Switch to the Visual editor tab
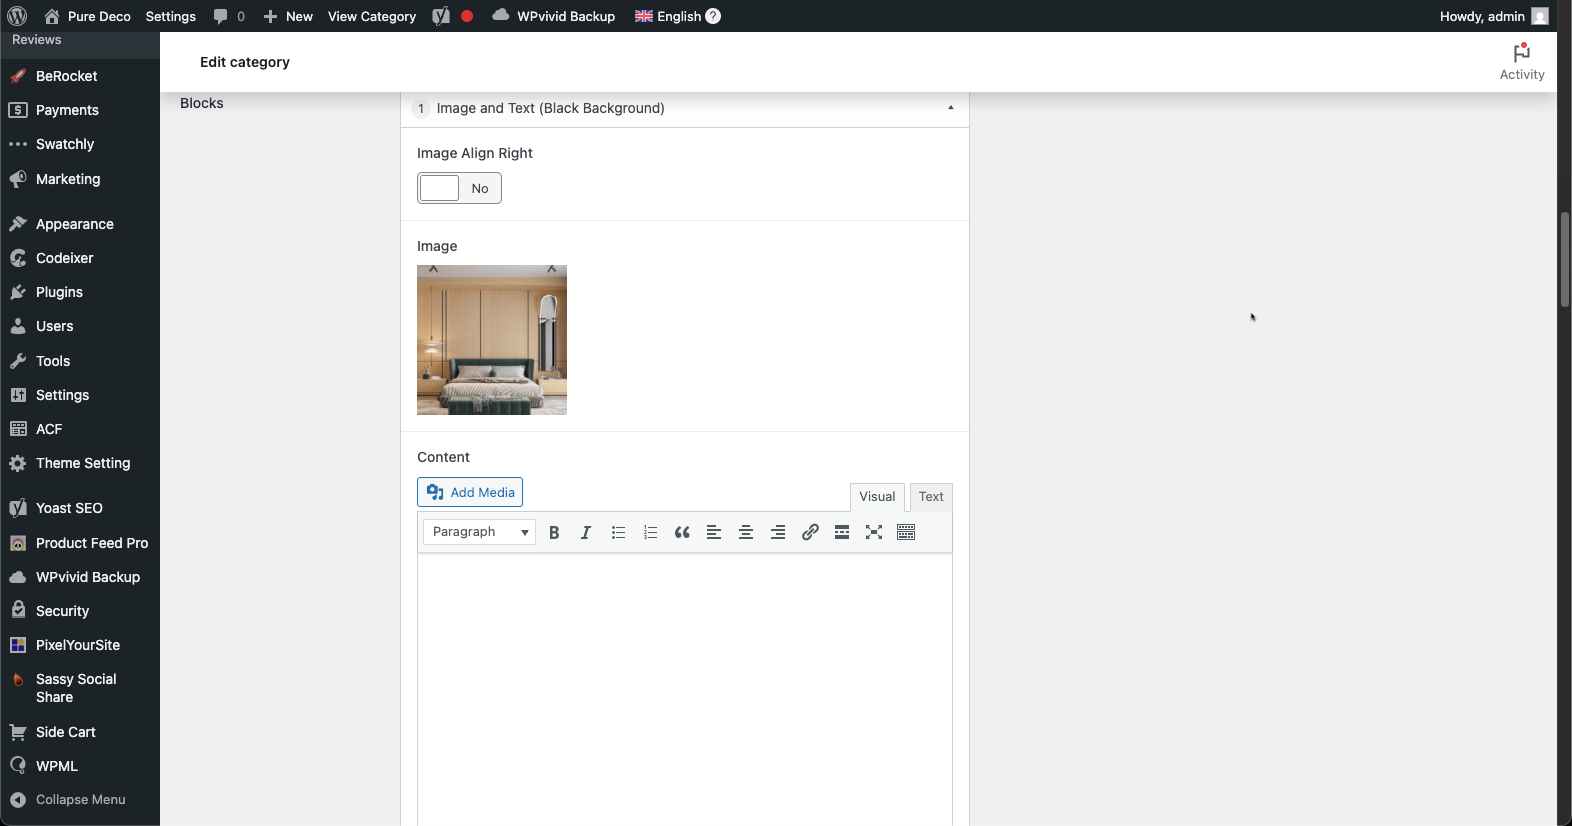Image resolution: width=1572 pixels, height=826 pixels. coord(877,497)
